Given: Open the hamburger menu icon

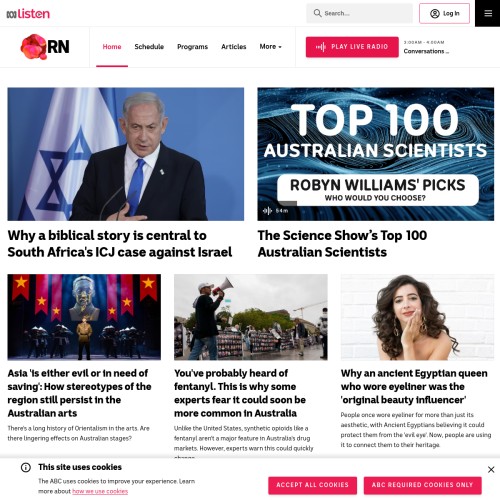Looking at the screenshot, I should point(488,13).
